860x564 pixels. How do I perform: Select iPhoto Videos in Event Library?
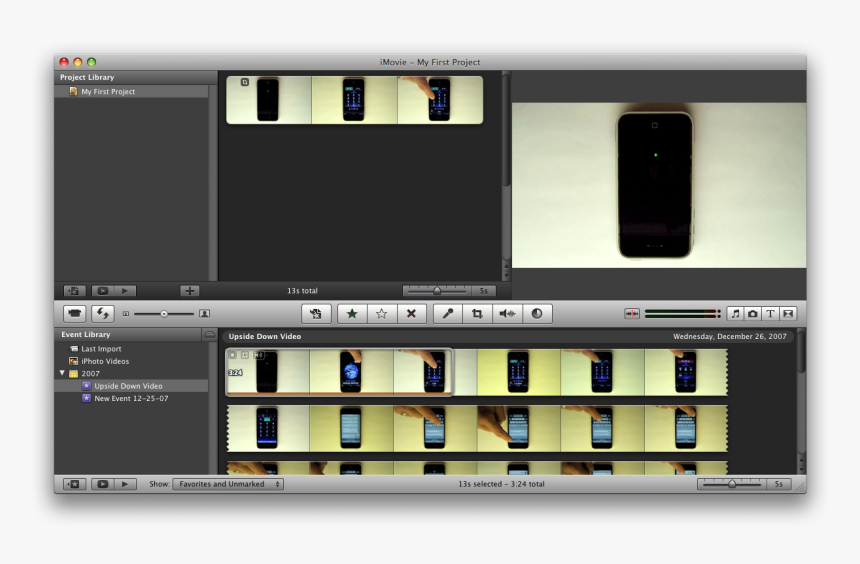pyautogui.click(x=132, y=361)
